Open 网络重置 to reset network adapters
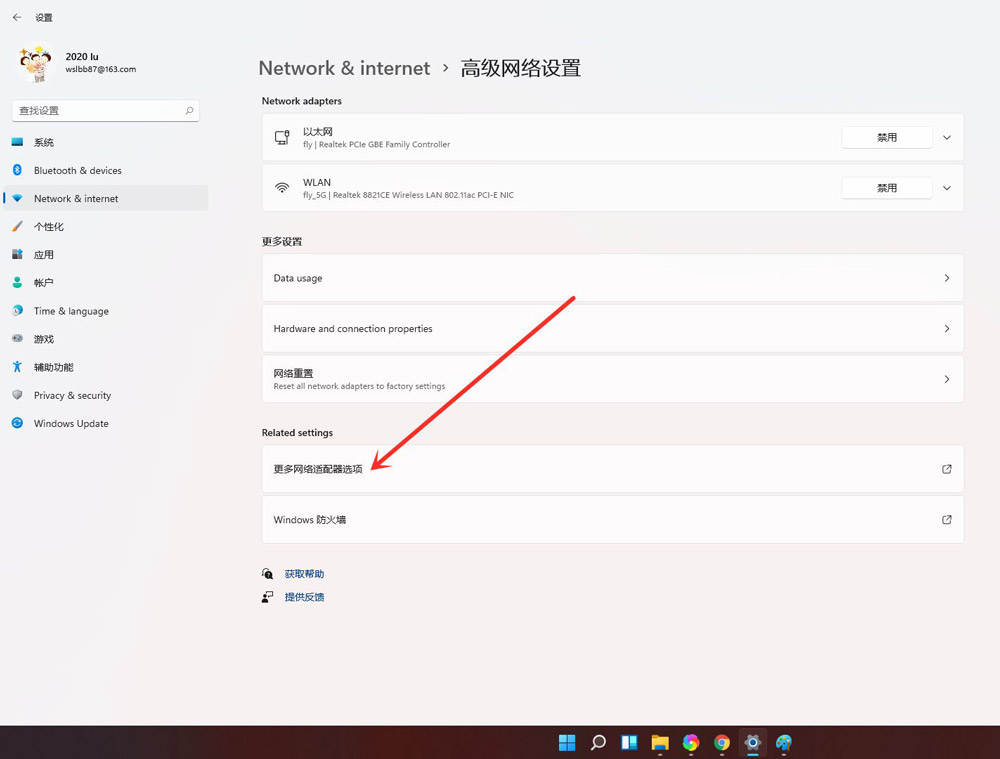1000x759 pixels. point(612,378)
